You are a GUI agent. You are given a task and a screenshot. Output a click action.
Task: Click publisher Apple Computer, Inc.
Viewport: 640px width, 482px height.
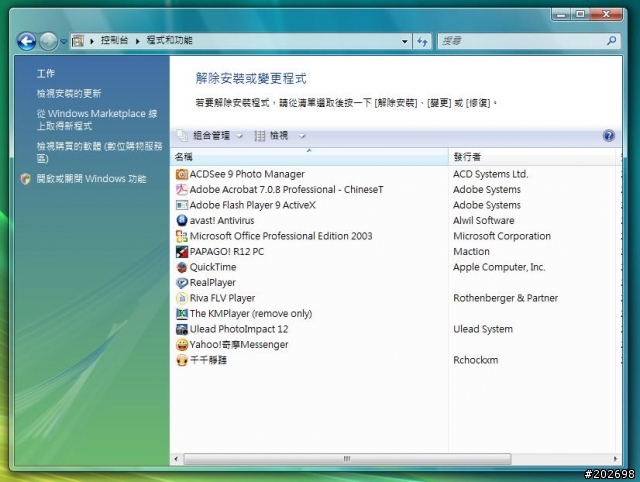click(x=499, y=267)
